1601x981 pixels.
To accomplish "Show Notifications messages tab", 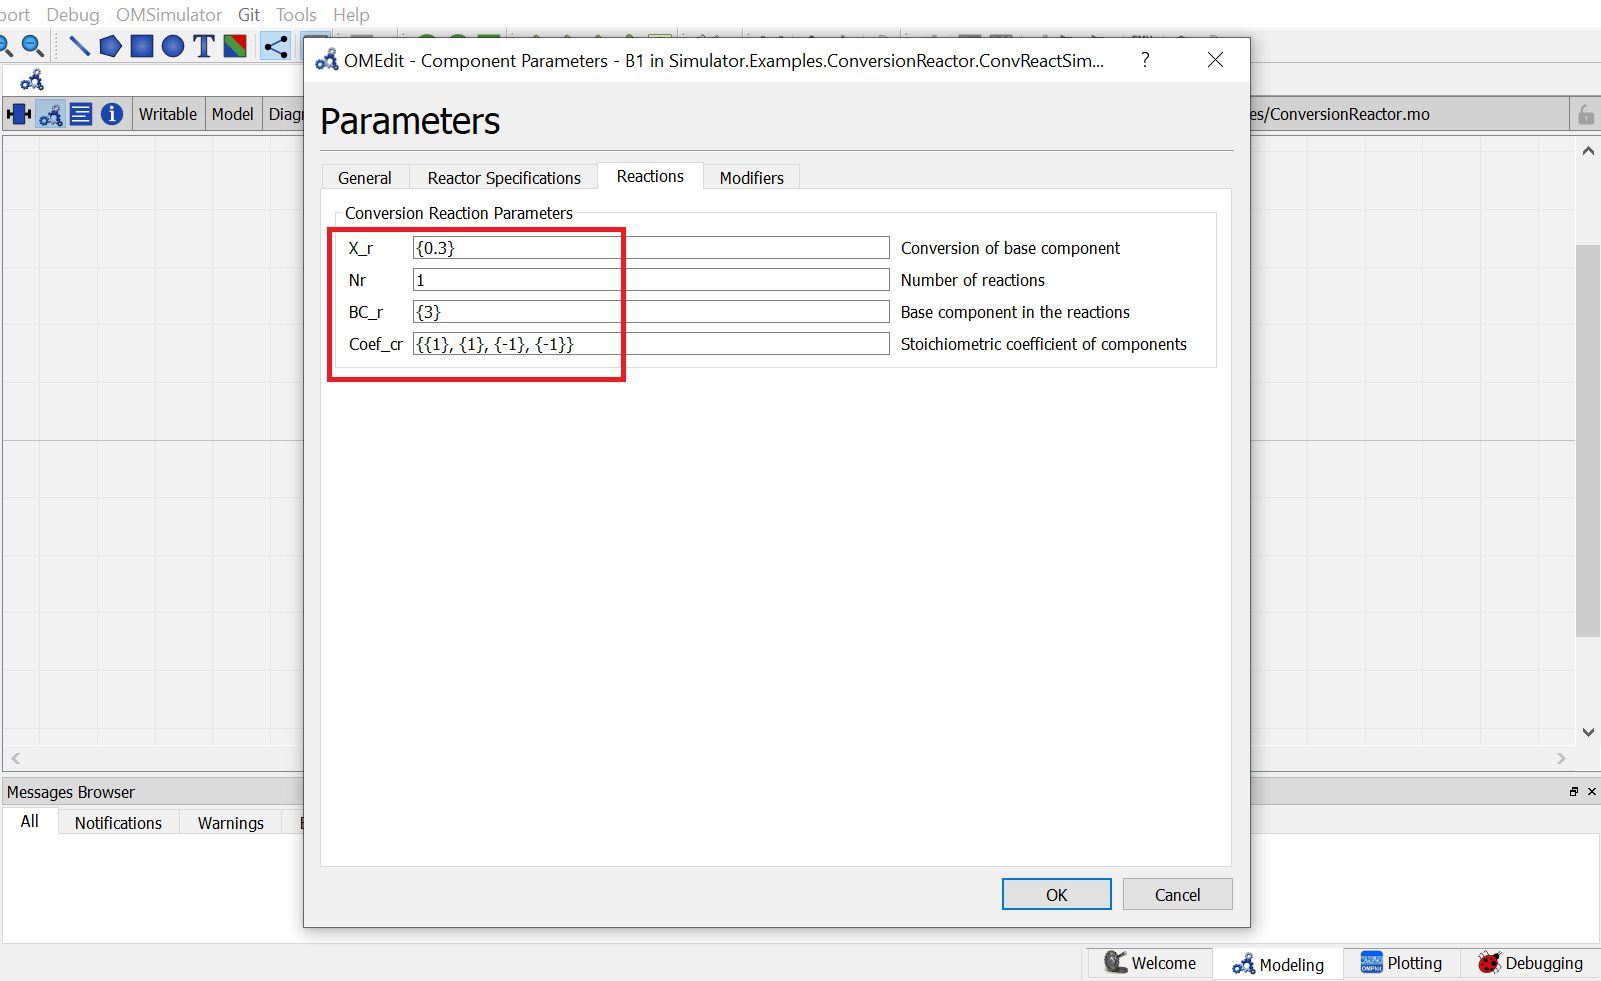I will 118,823.
